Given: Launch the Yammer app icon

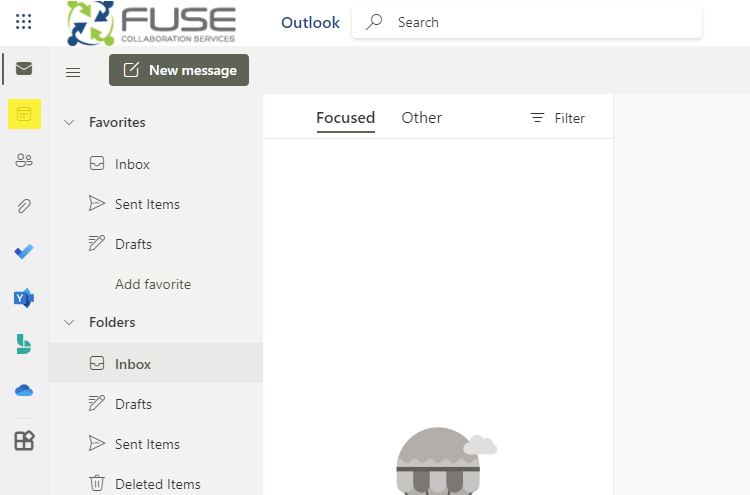Looking at the screenshot, I should [x=24, y=298].
